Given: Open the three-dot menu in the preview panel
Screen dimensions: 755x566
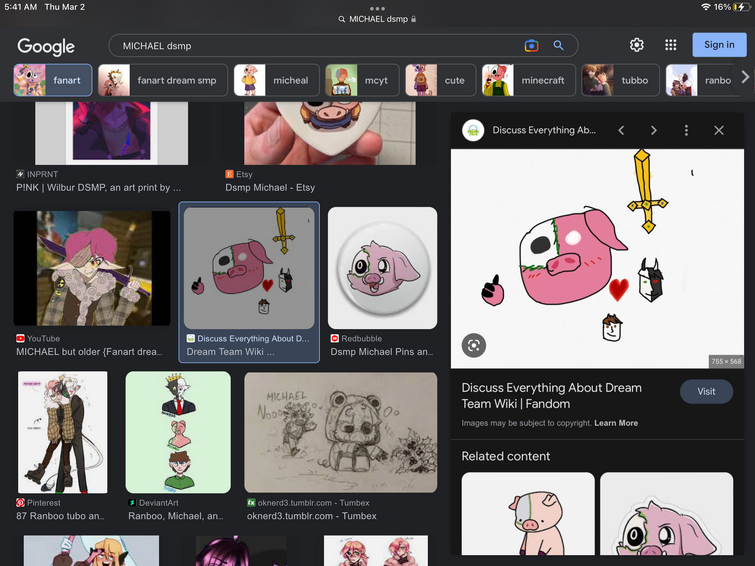Looking at the screenshot, I should [686, 130].
